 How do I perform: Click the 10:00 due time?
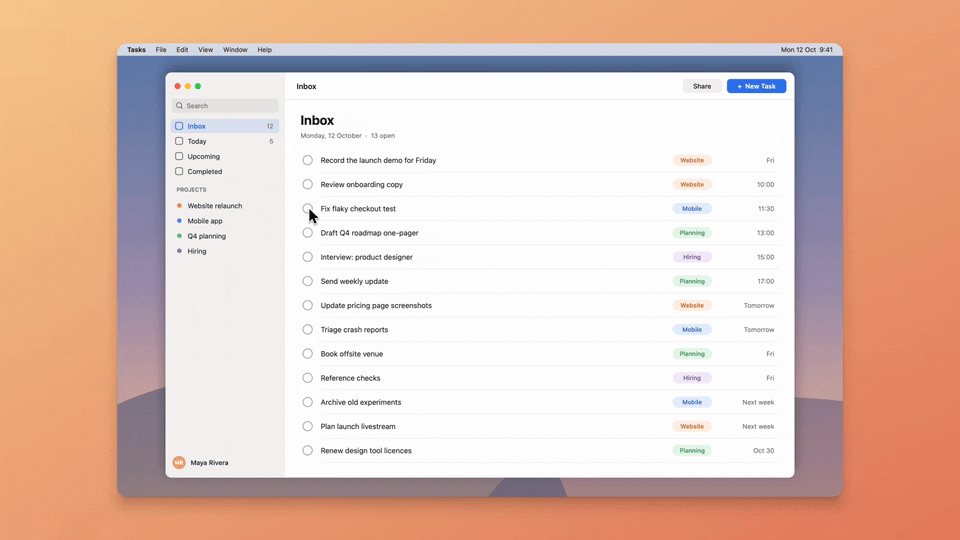765,184
